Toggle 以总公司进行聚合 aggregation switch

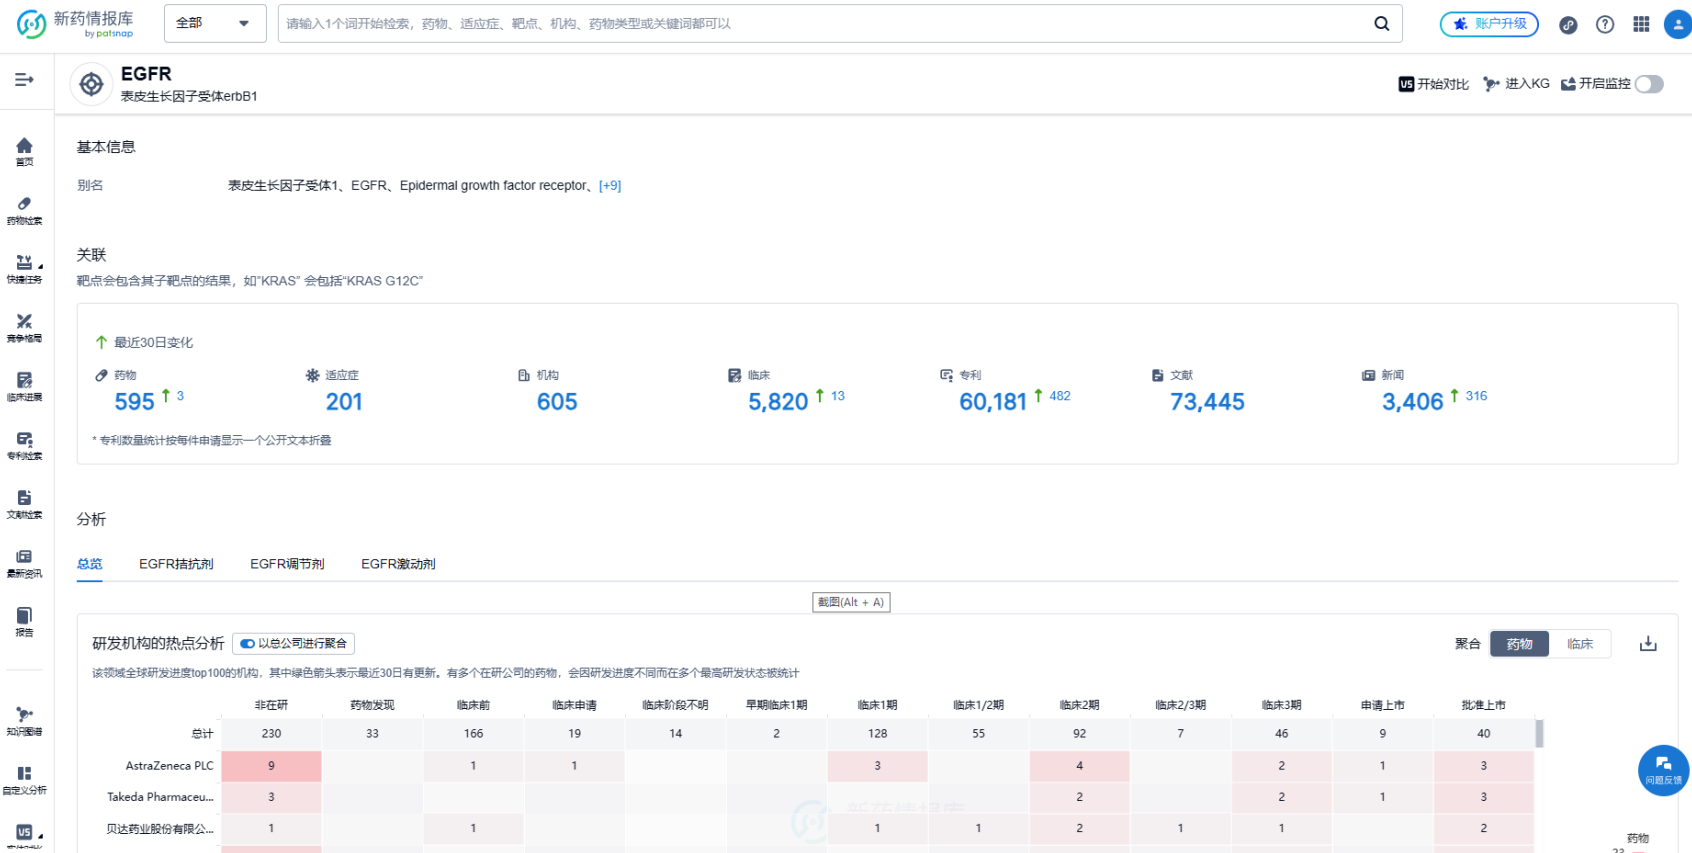coord(248,644)
